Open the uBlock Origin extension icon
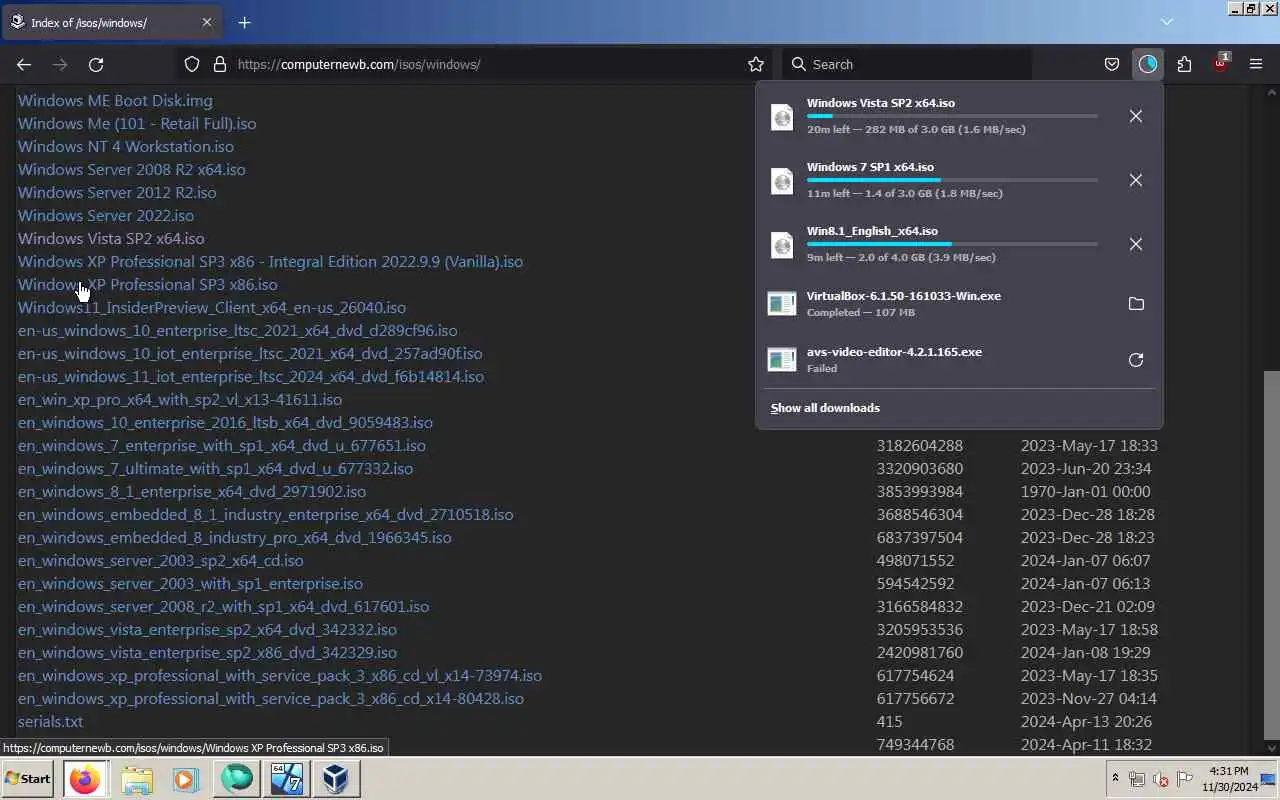The width and height of the screenshot is (1280, 800). (1220, 64)
